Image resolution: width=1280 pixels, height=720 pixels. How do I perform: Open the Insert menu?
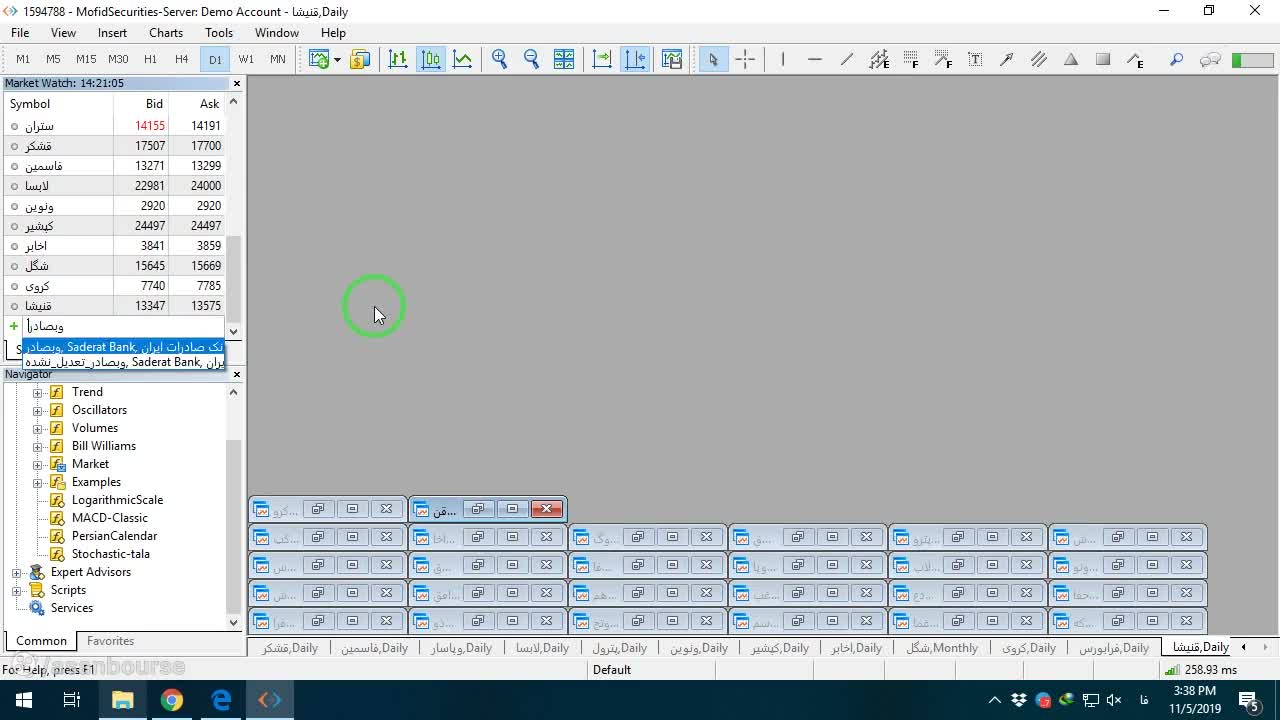112,33
